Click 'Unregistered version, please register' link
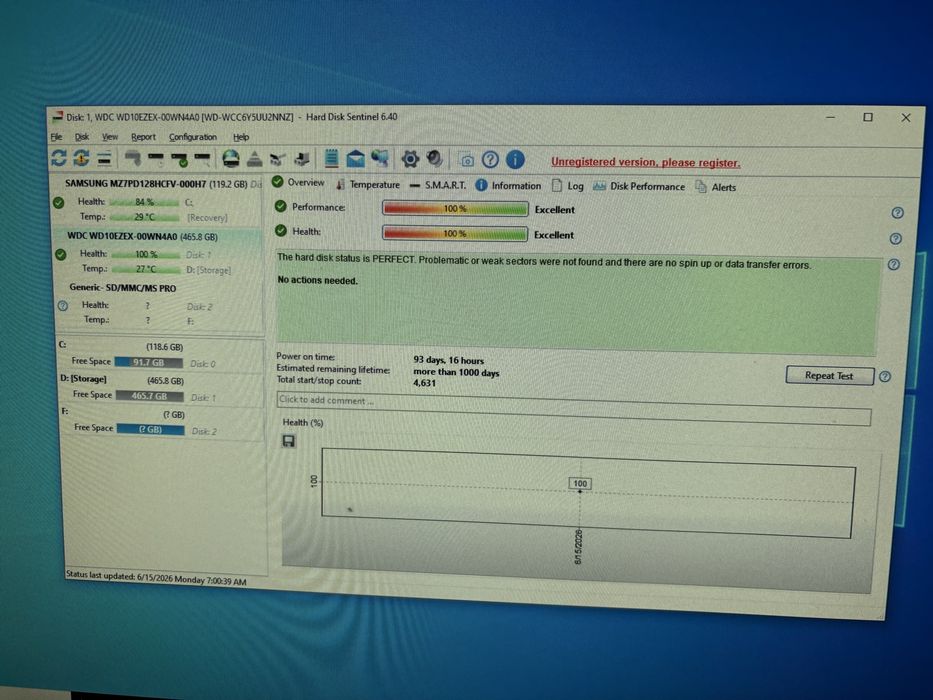933x700 pixels. coord(646,162)
